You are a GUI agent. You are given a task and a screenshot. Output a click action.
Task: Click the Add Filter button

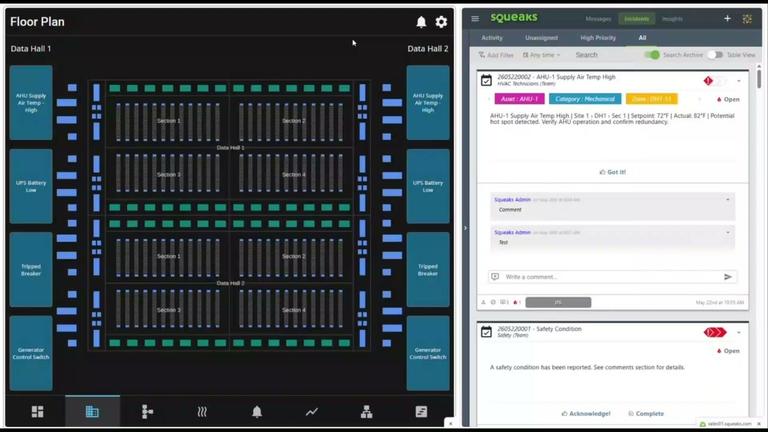496,55
